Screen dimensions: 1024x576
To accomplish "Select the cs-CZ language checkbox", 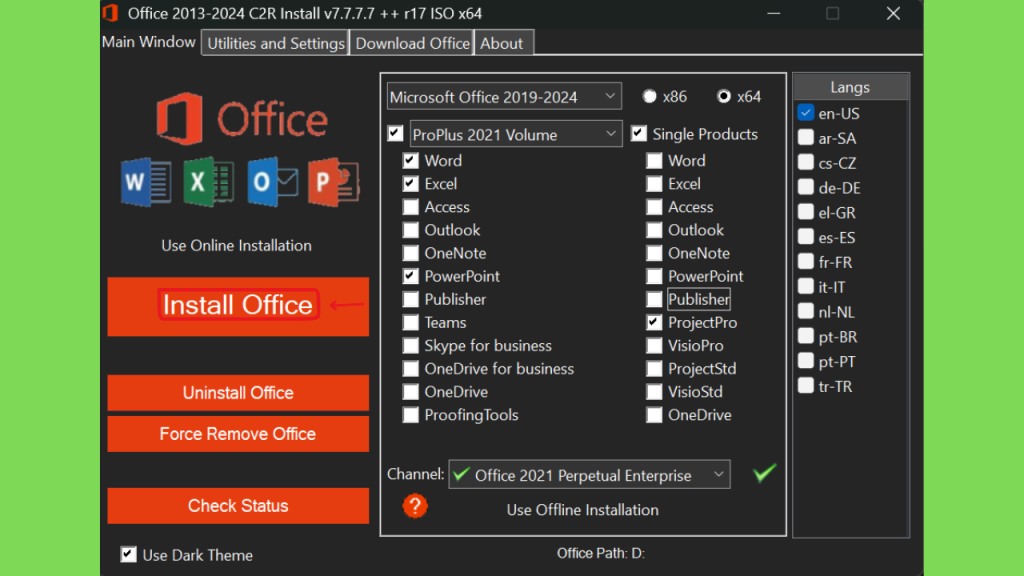I will [x=806, y=163].
